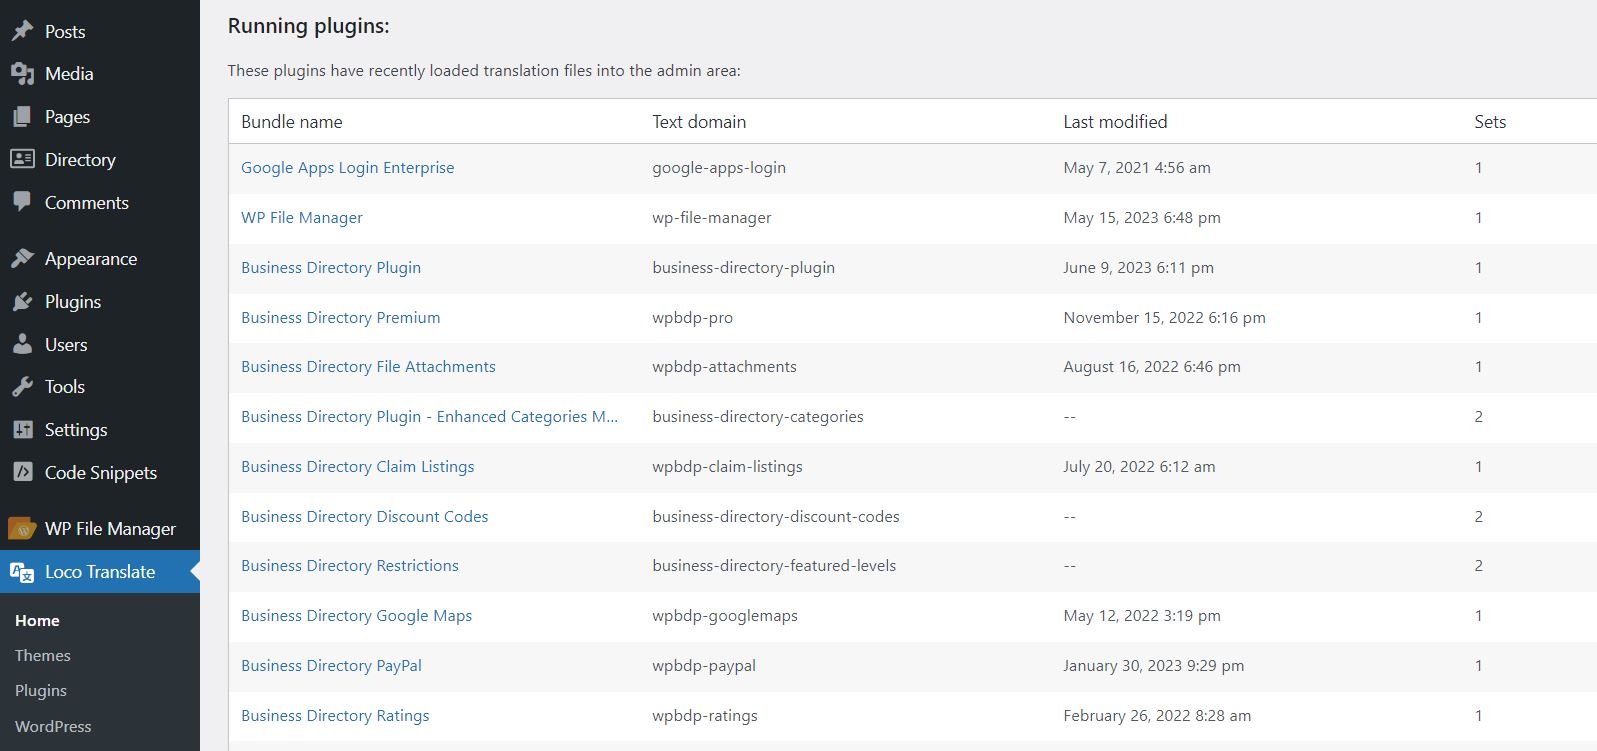The width and height of the screenshot is (1597, 751).
Task: Click the WP File Manager folder icon
Action: pyautogui.click(x=22, y=528)
